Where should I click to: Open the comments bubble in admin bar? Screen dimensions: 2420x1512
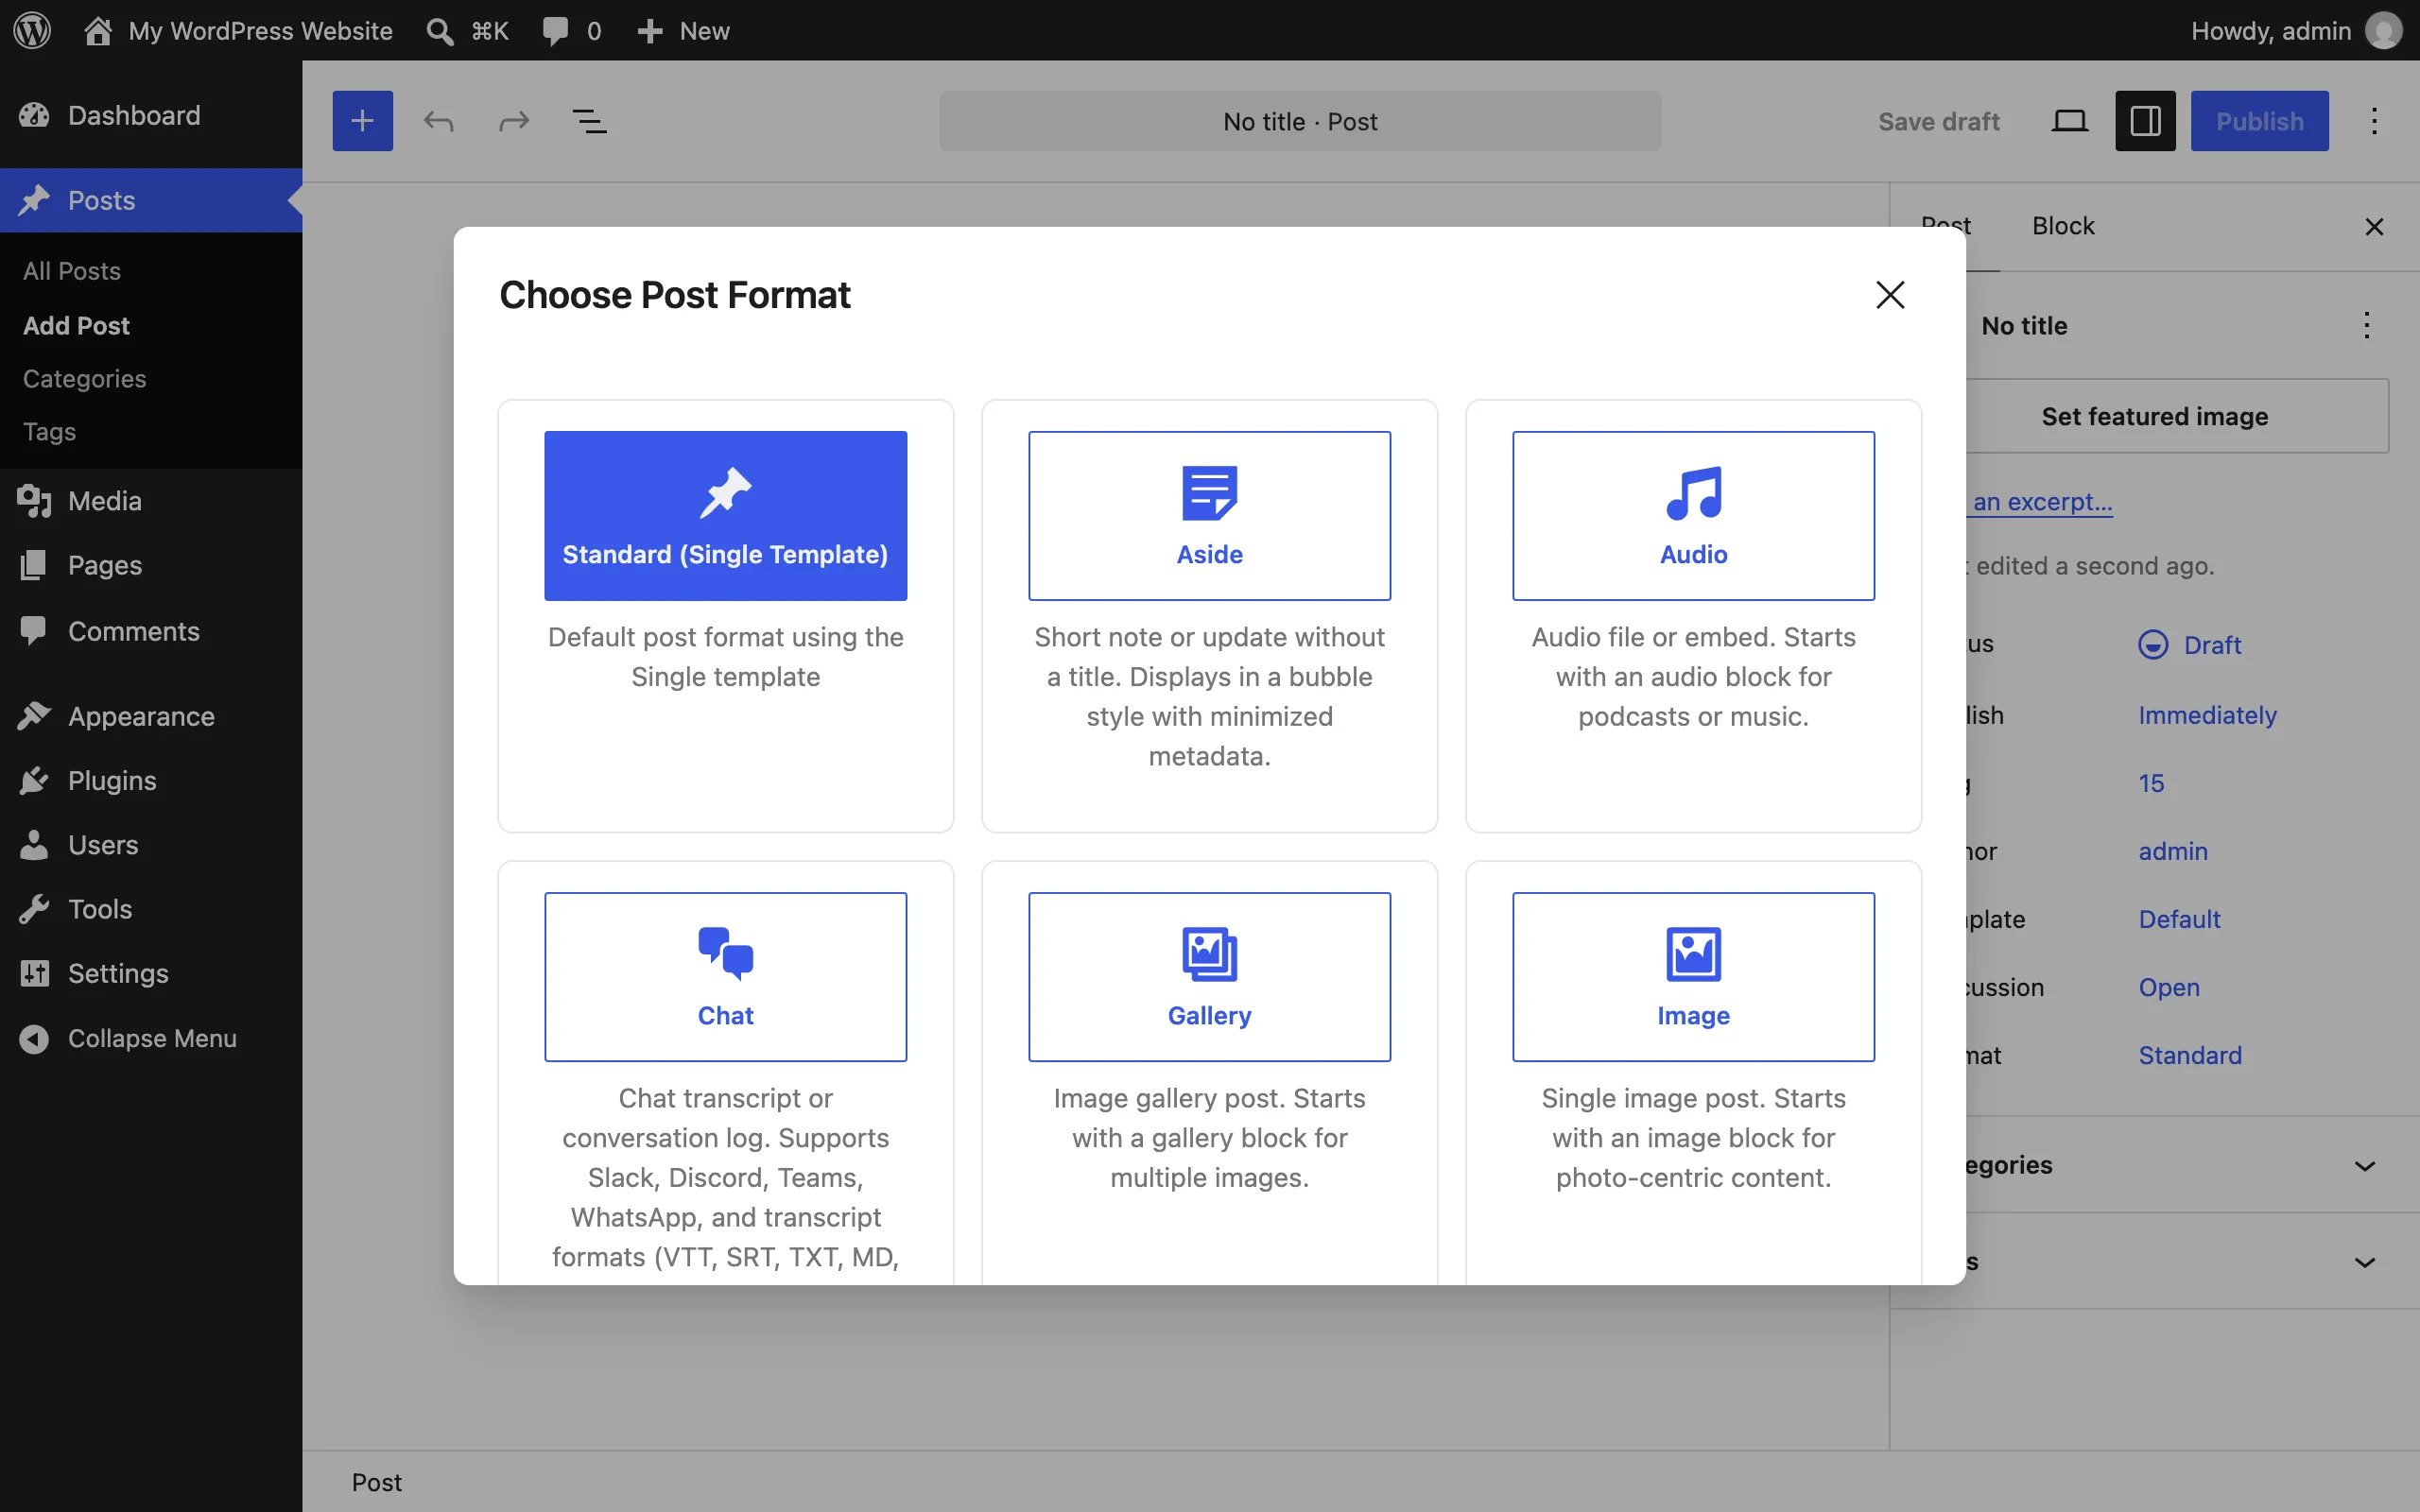coord(571,30)
